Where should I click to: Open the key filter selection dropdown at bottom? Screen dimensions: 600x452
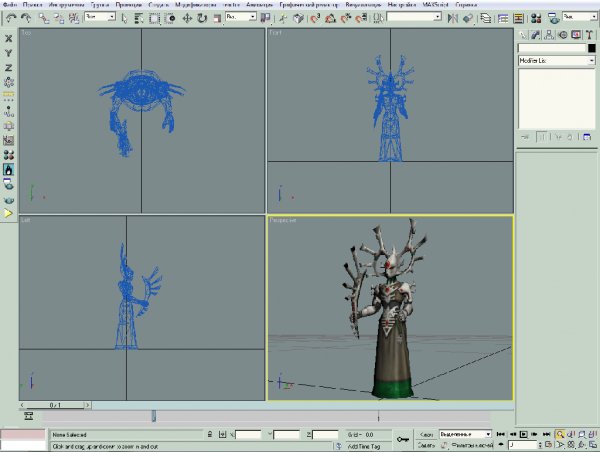tap(468, 434)
